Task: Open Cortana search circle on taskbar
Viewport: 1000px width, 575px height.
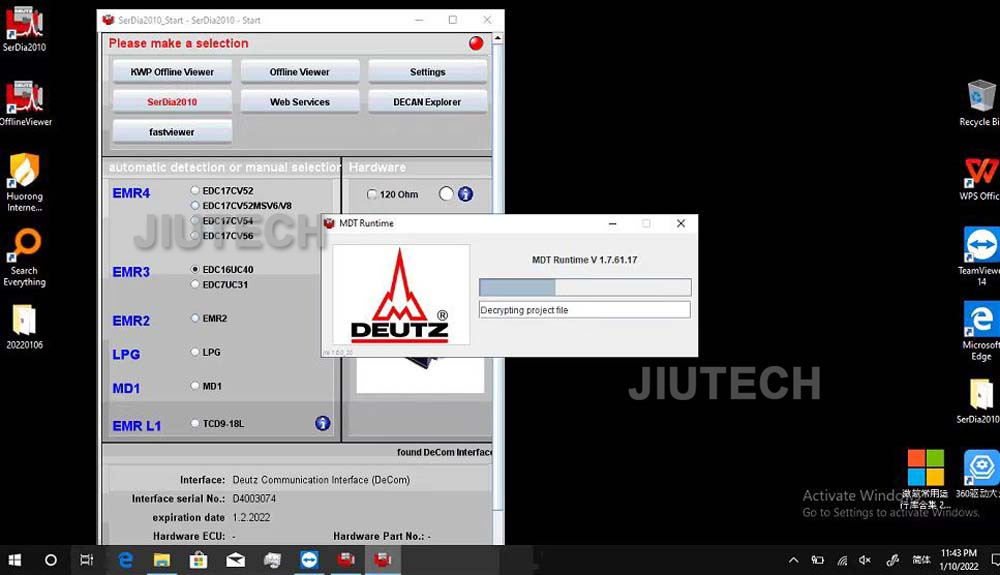Action: (50, 560)
